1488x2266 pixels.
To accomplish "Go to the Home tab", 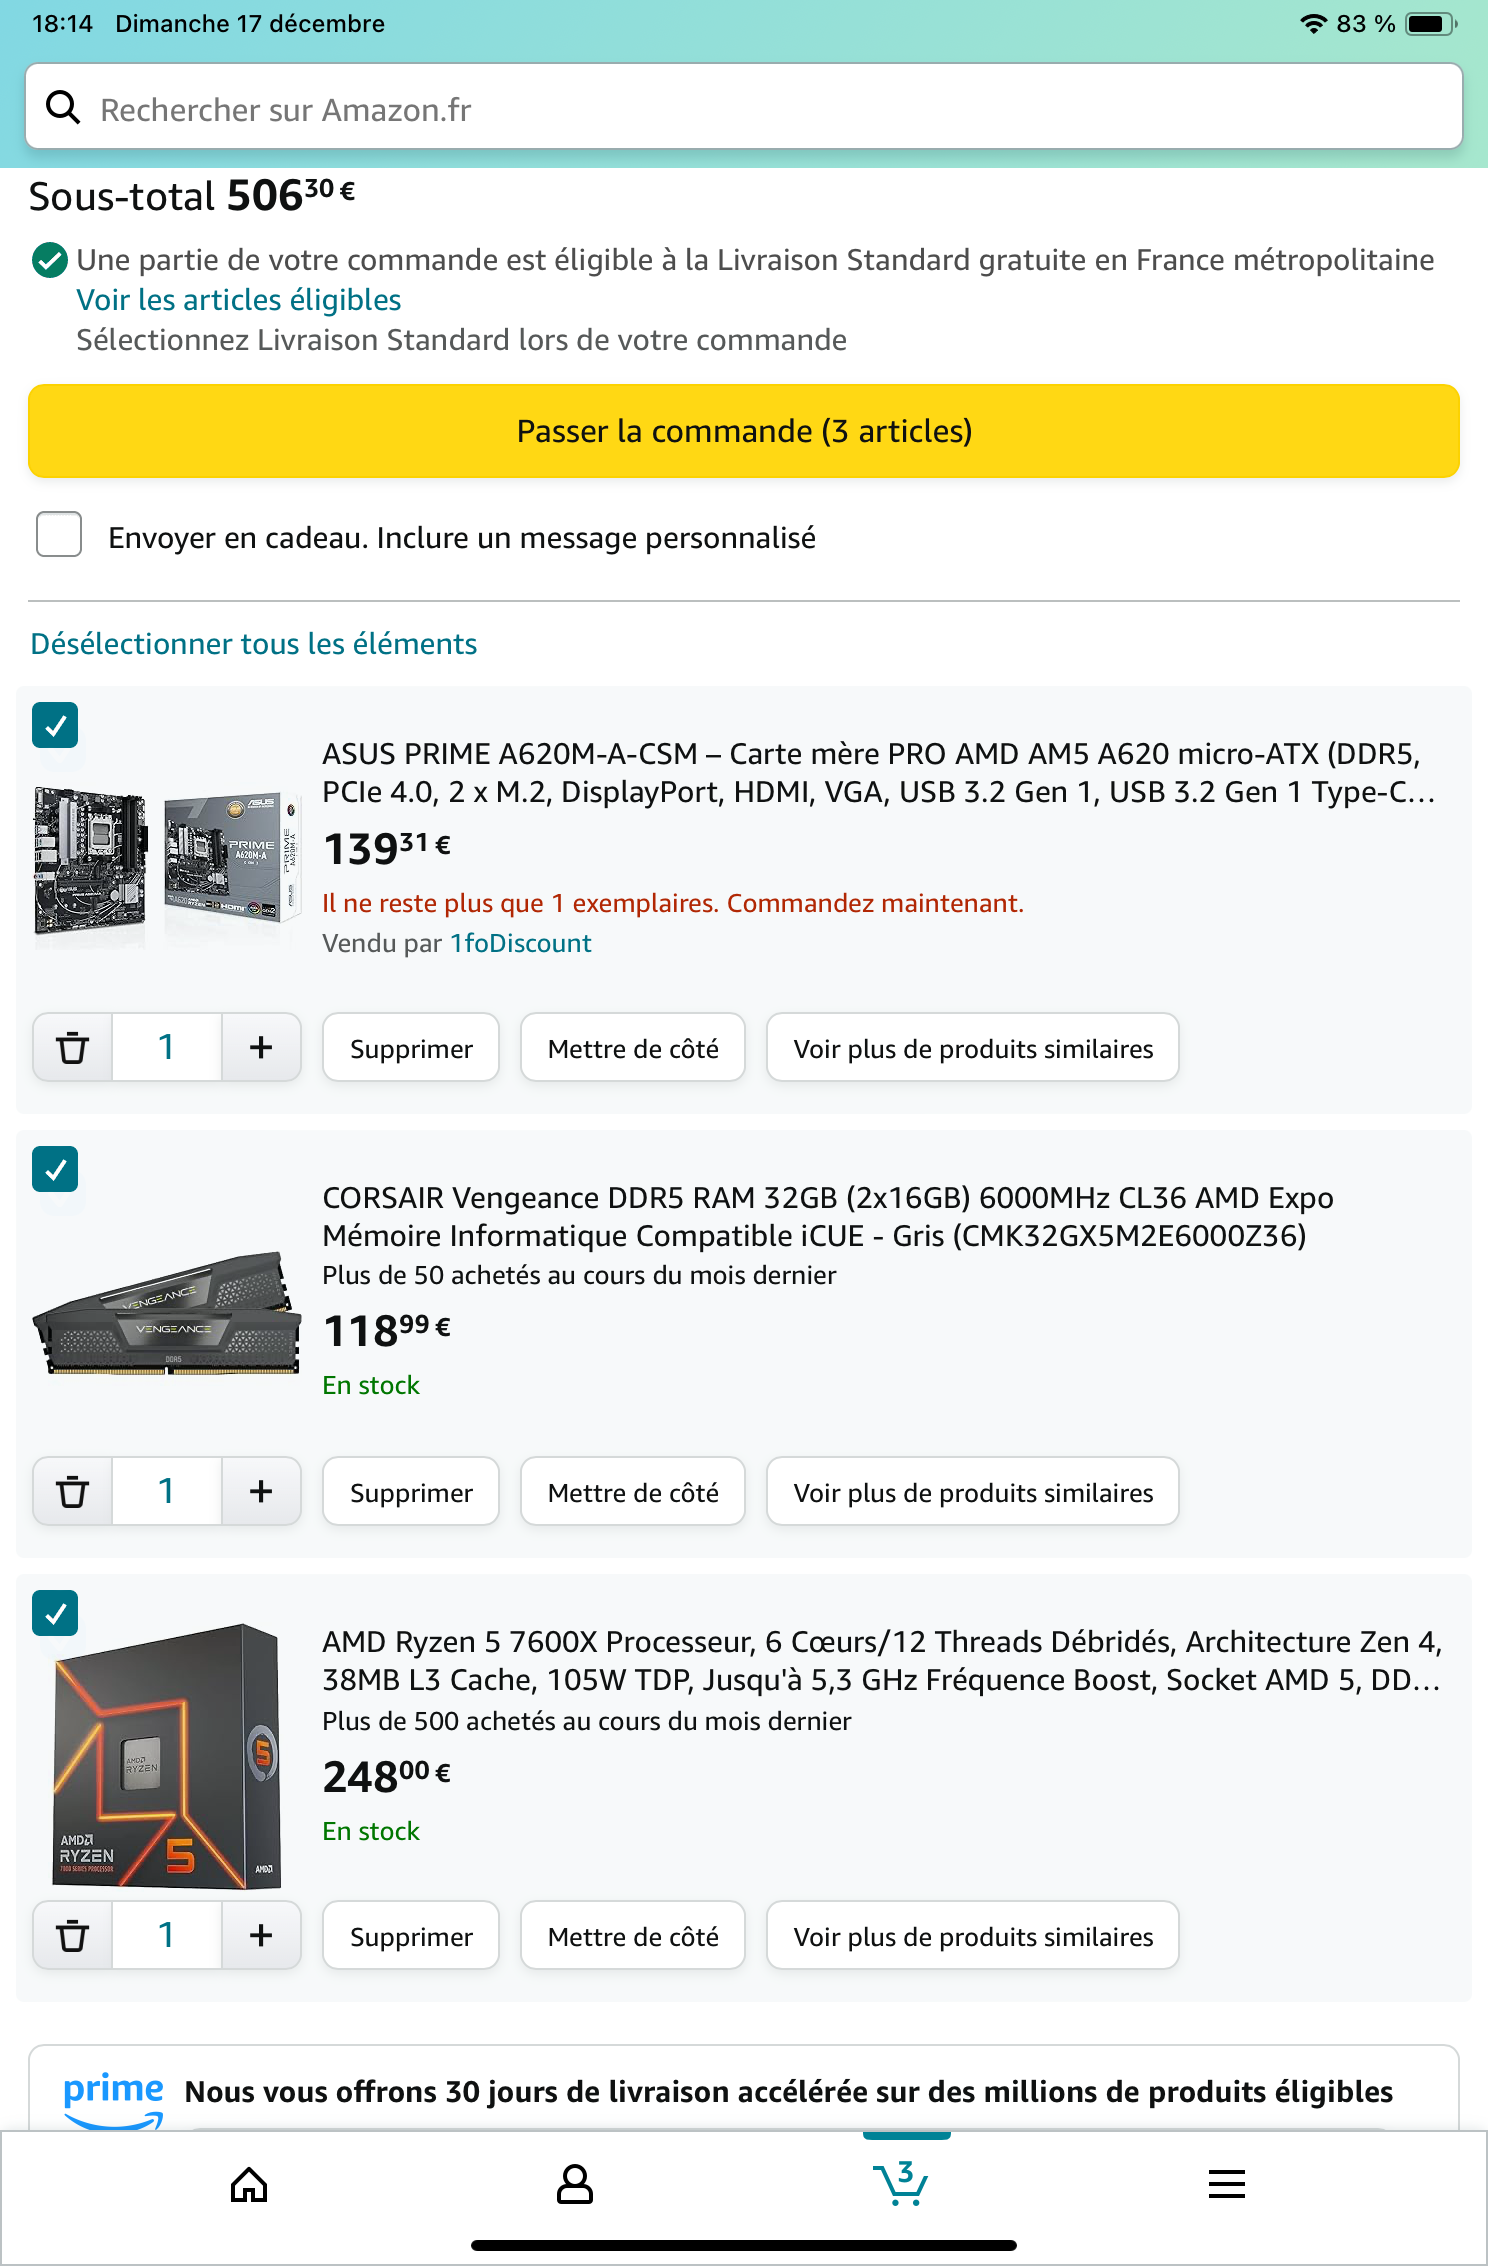I will click(249, 2185).
